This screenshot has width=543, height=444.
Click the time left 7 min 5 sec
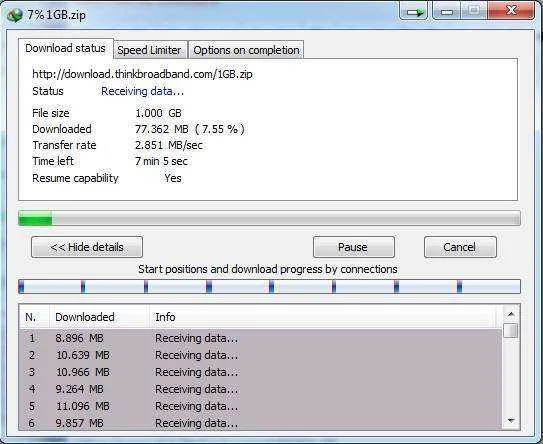(161, 161)
